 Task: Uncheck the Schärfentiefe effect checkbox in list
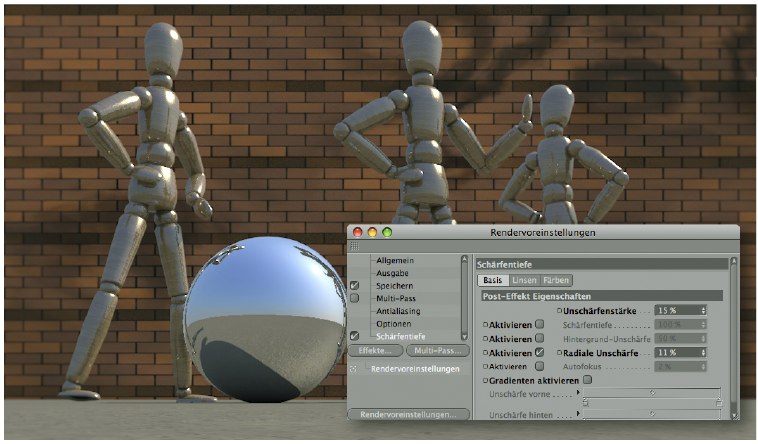[354, 336]
